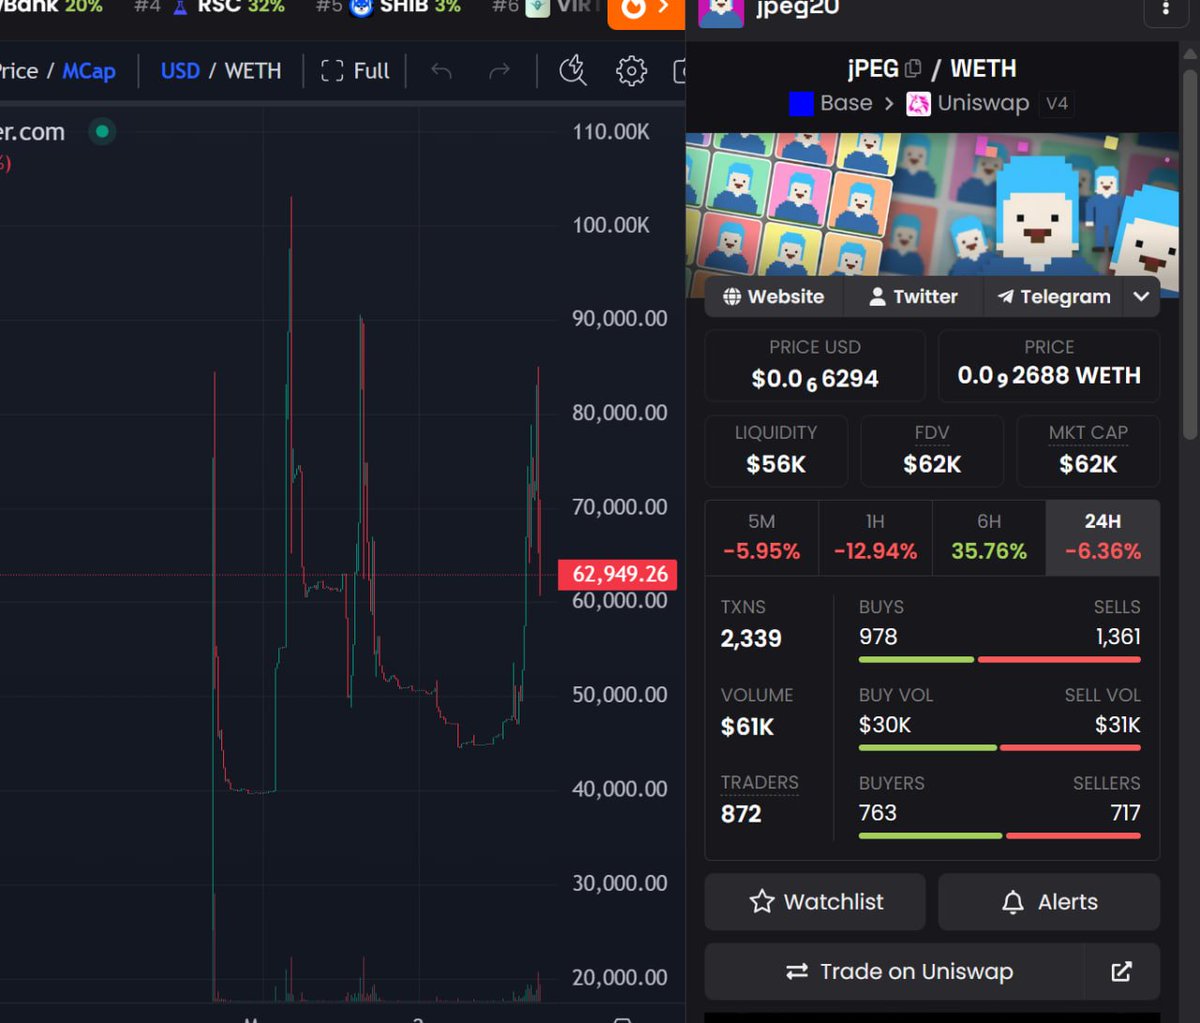
Task: Click the MKT CAP $62K box
Action: pyautogui.click(x=1088, y=450)
